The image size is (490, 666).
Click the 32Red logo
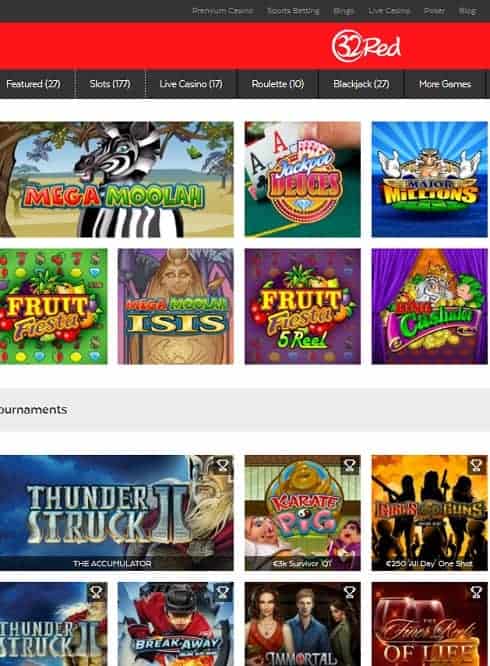point(366,46)
